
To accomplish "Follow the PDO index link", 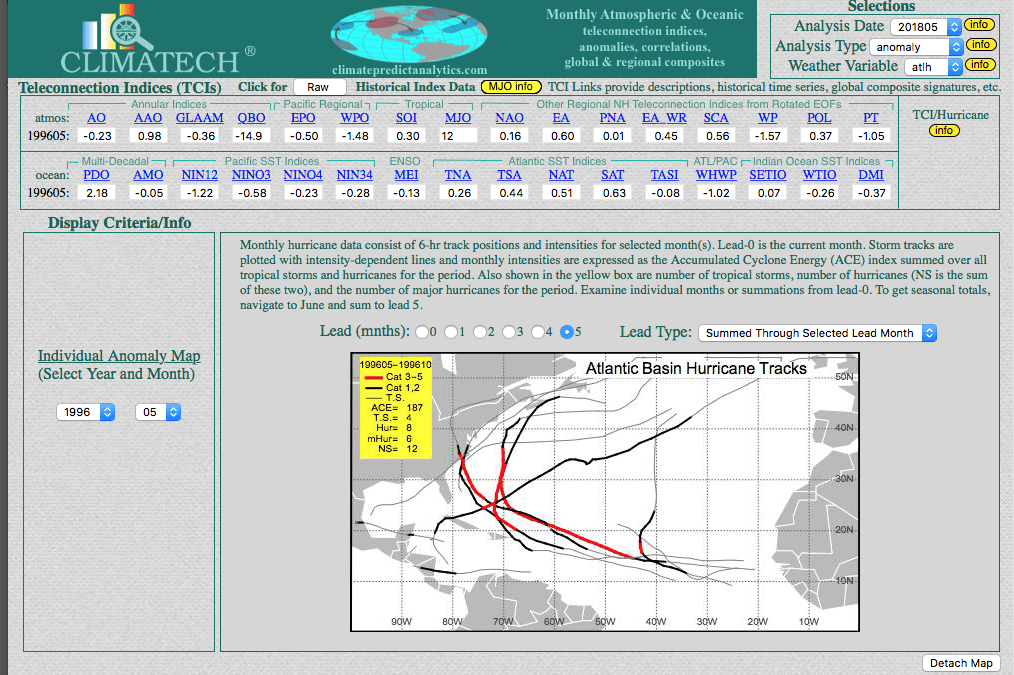I will 96,175.
